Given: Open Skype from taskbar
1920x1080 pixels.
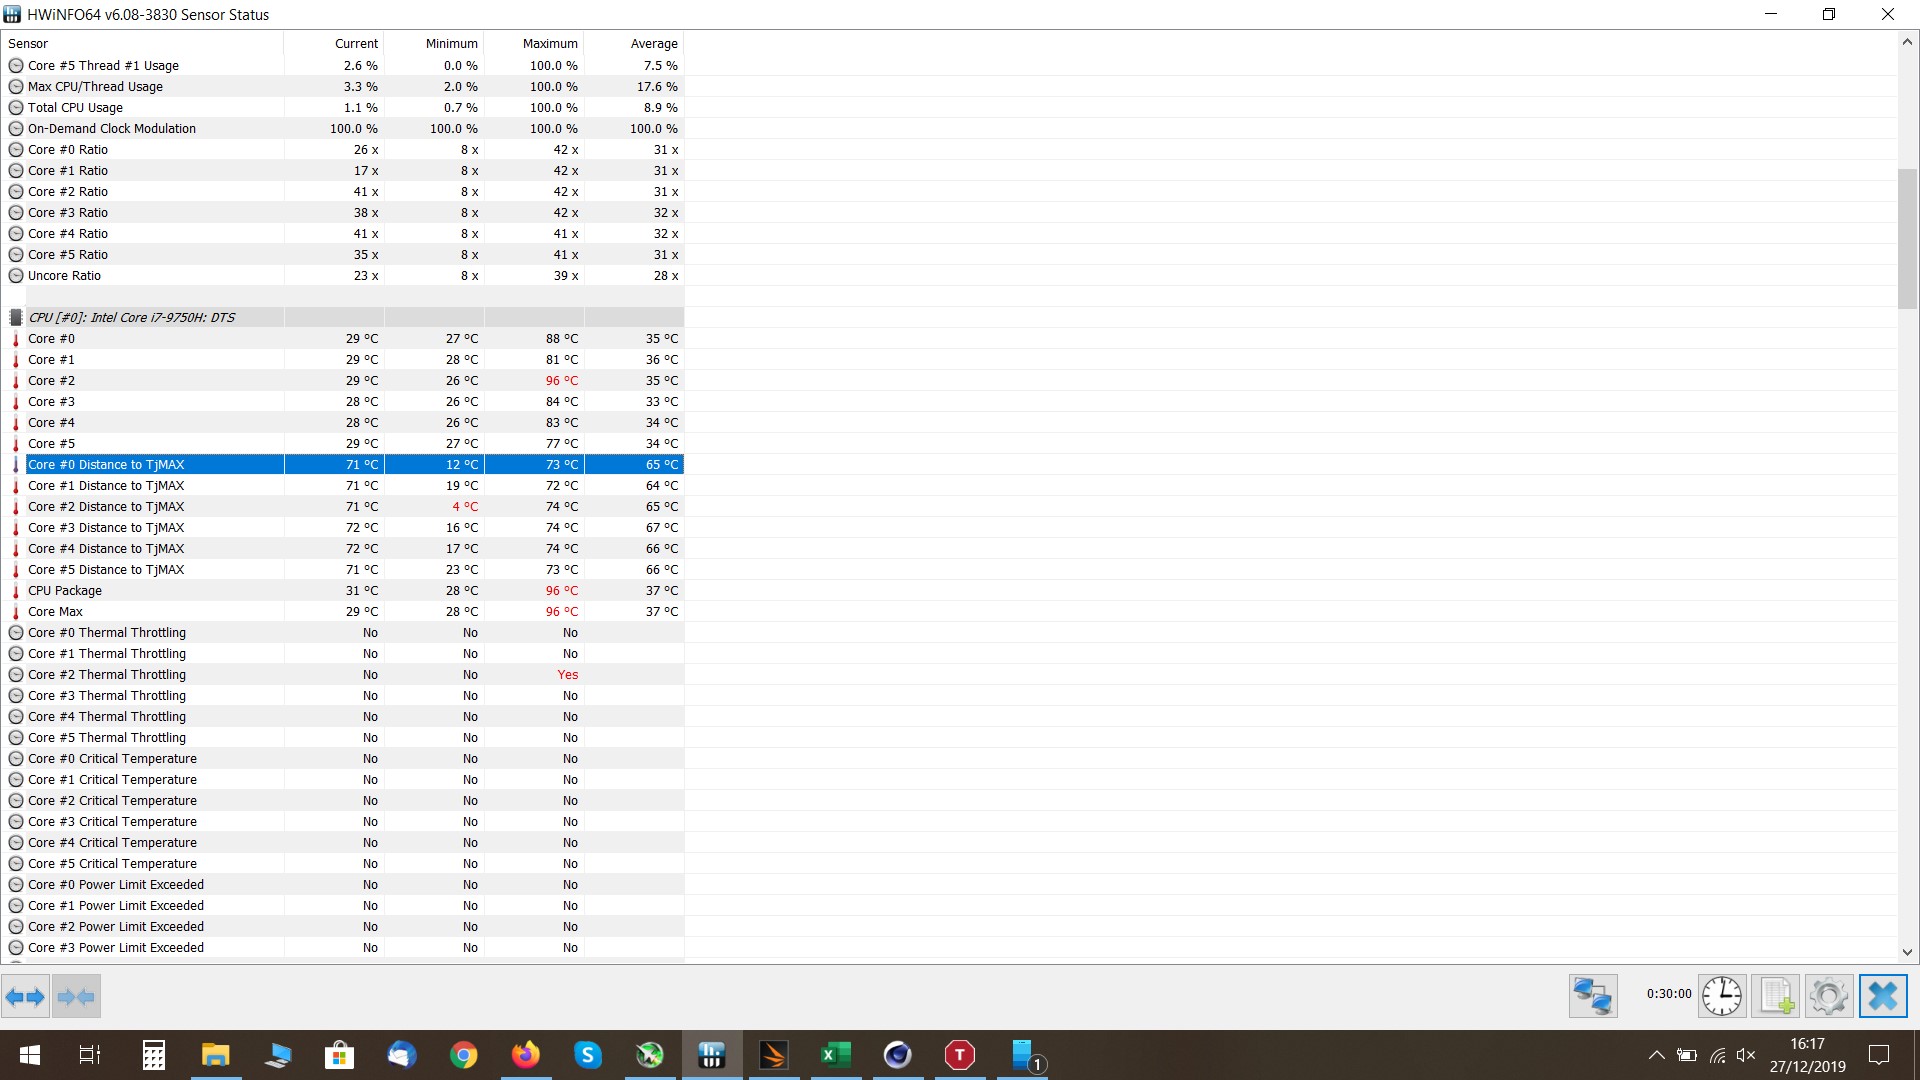Looking at the screenshot, I should (587, 1055).
